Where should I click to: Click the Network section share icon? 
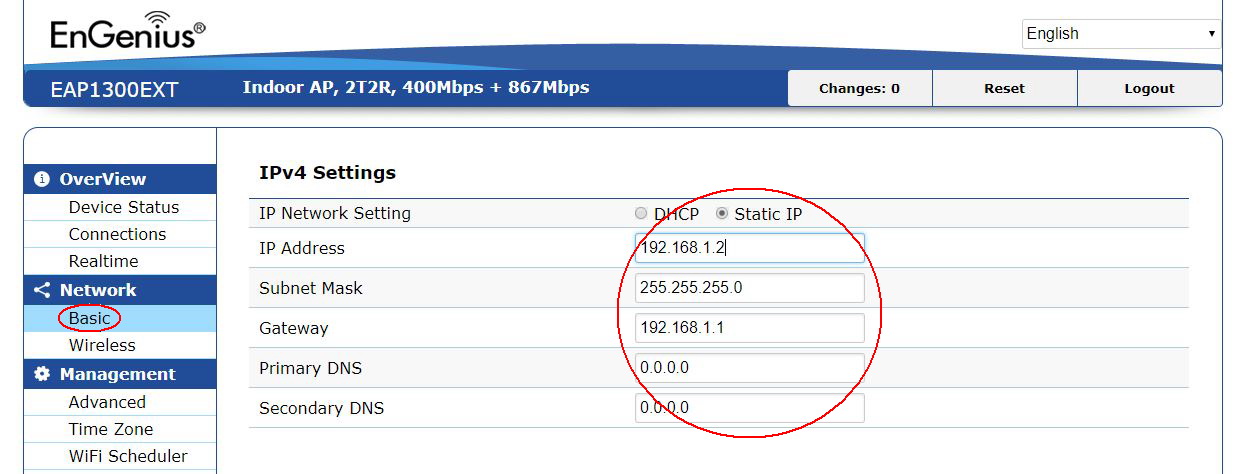[42, 290]
